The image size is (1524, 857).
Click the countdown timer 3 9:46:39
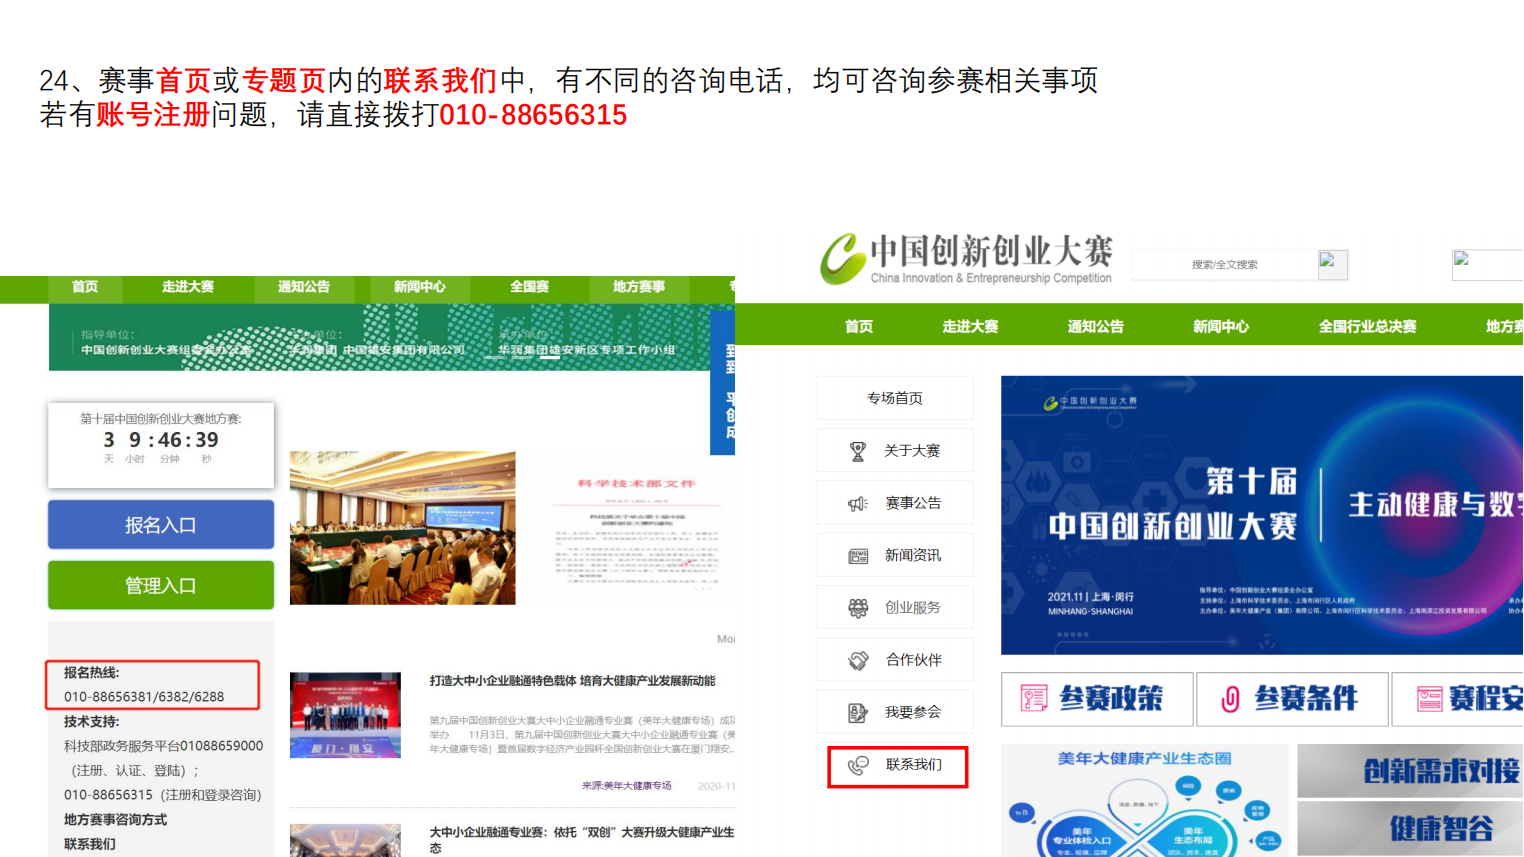(161, 440)
